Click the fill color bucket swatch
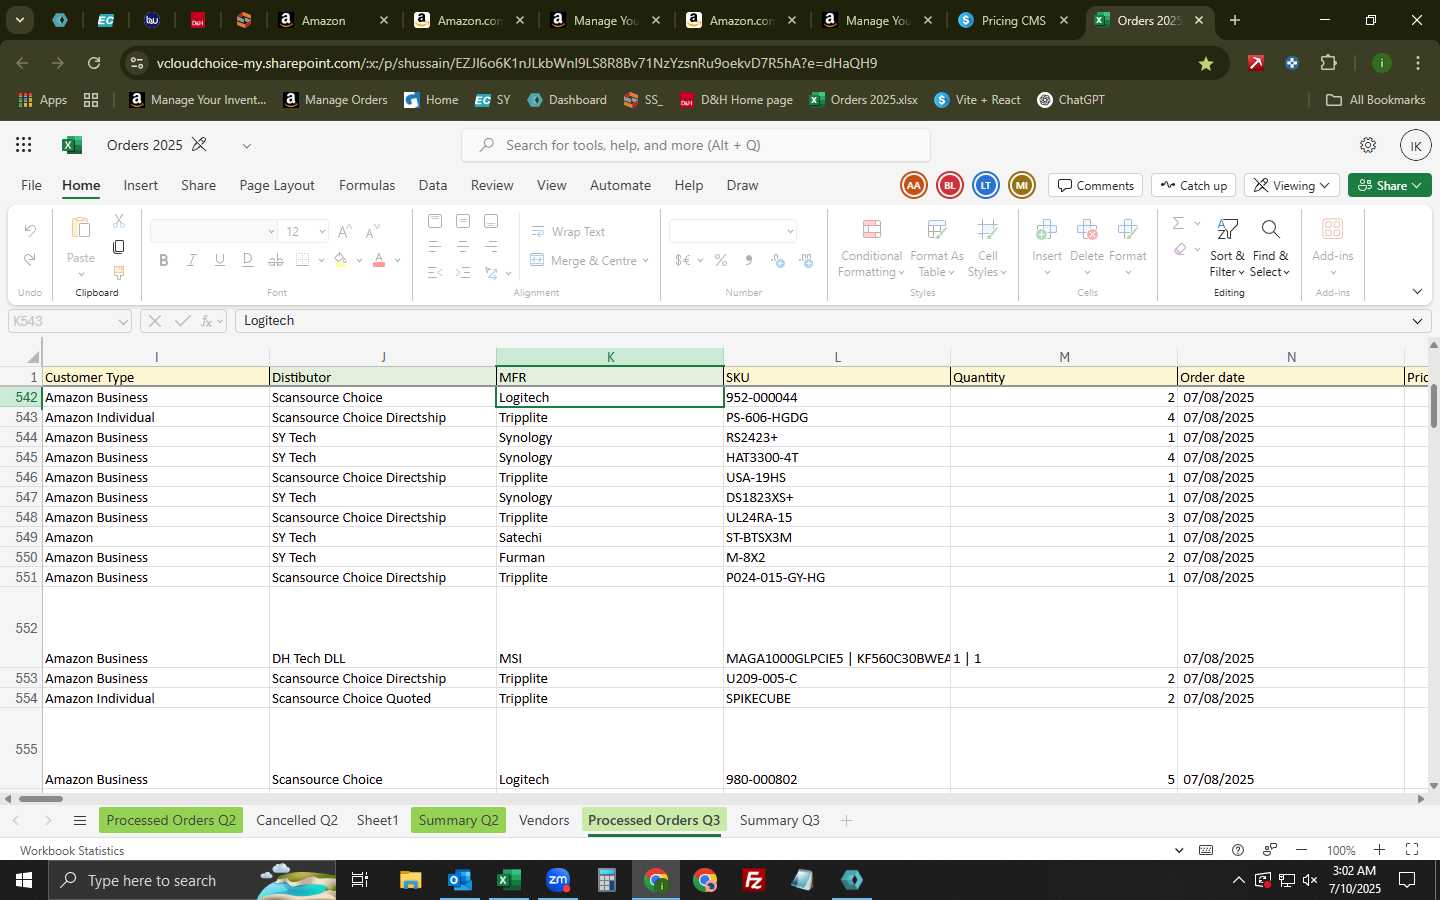The width and height of the screenshot is (1440, 900). (341, 260)
